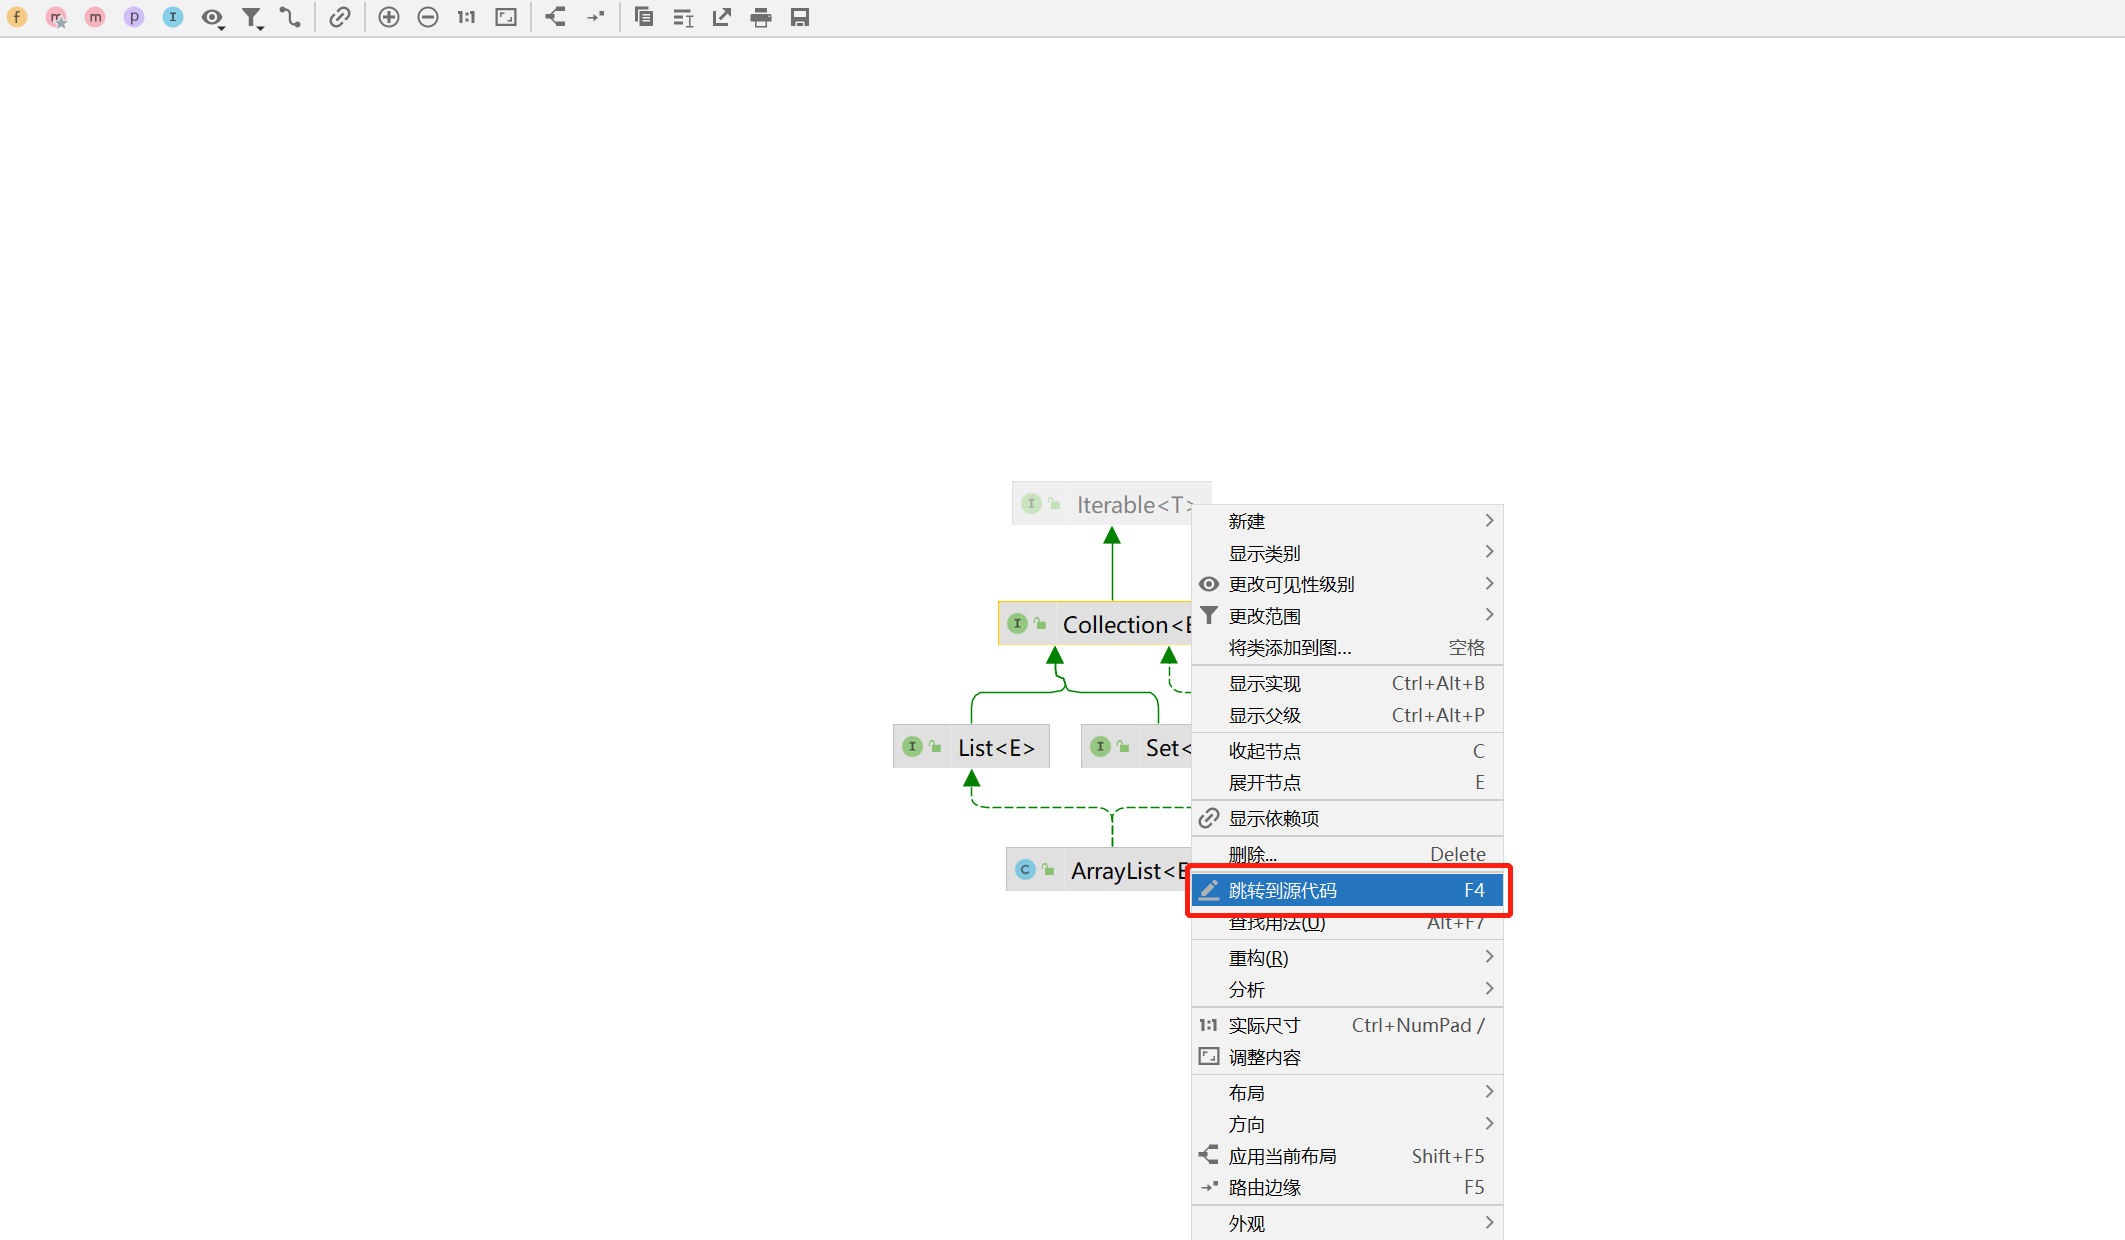The width and height of the screenshot is (2125, 1240).
Task: Toggle Properties display toolbar icon
Action: tap(134, 17)
